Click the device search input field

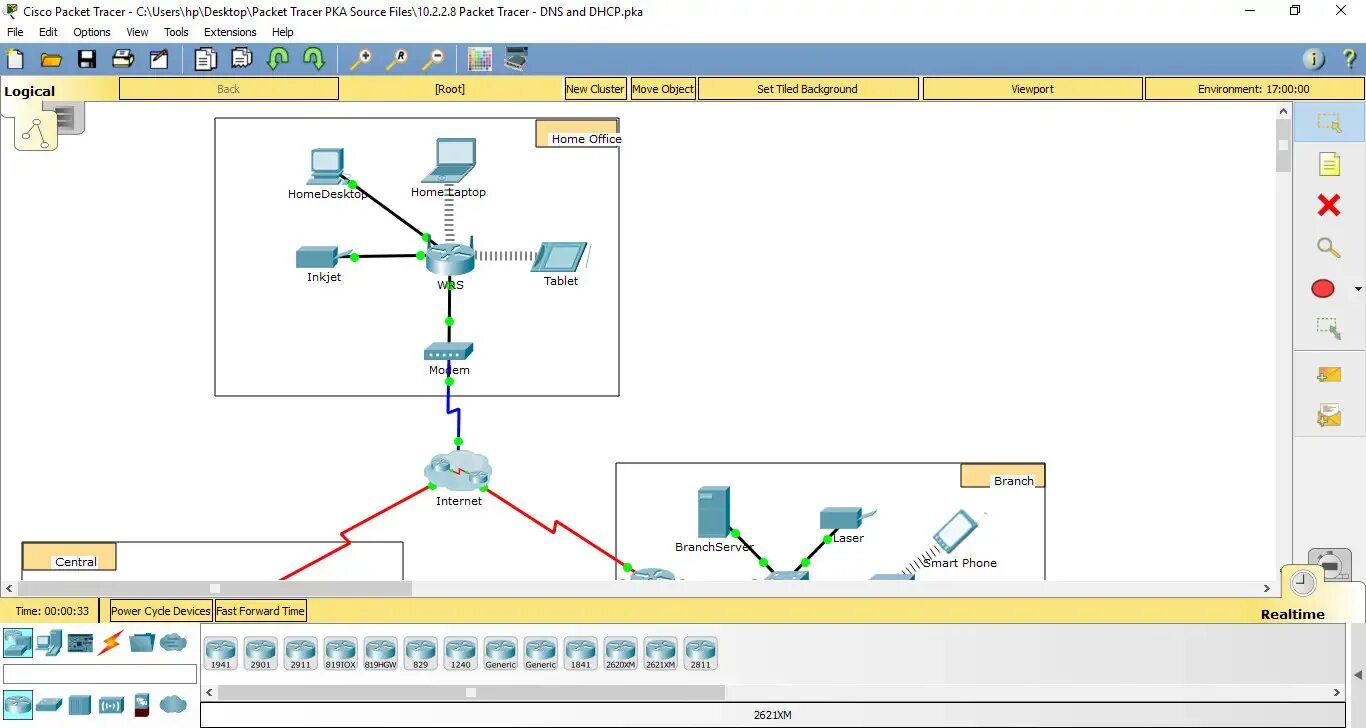100,674
